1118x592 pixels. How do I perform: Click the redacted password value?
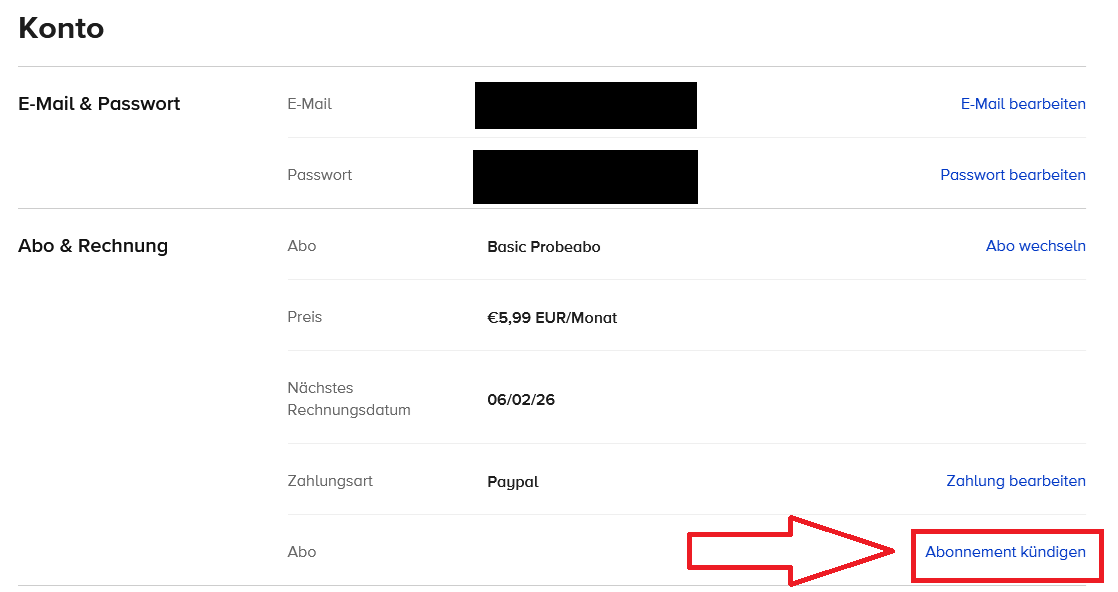coord(585,177)
